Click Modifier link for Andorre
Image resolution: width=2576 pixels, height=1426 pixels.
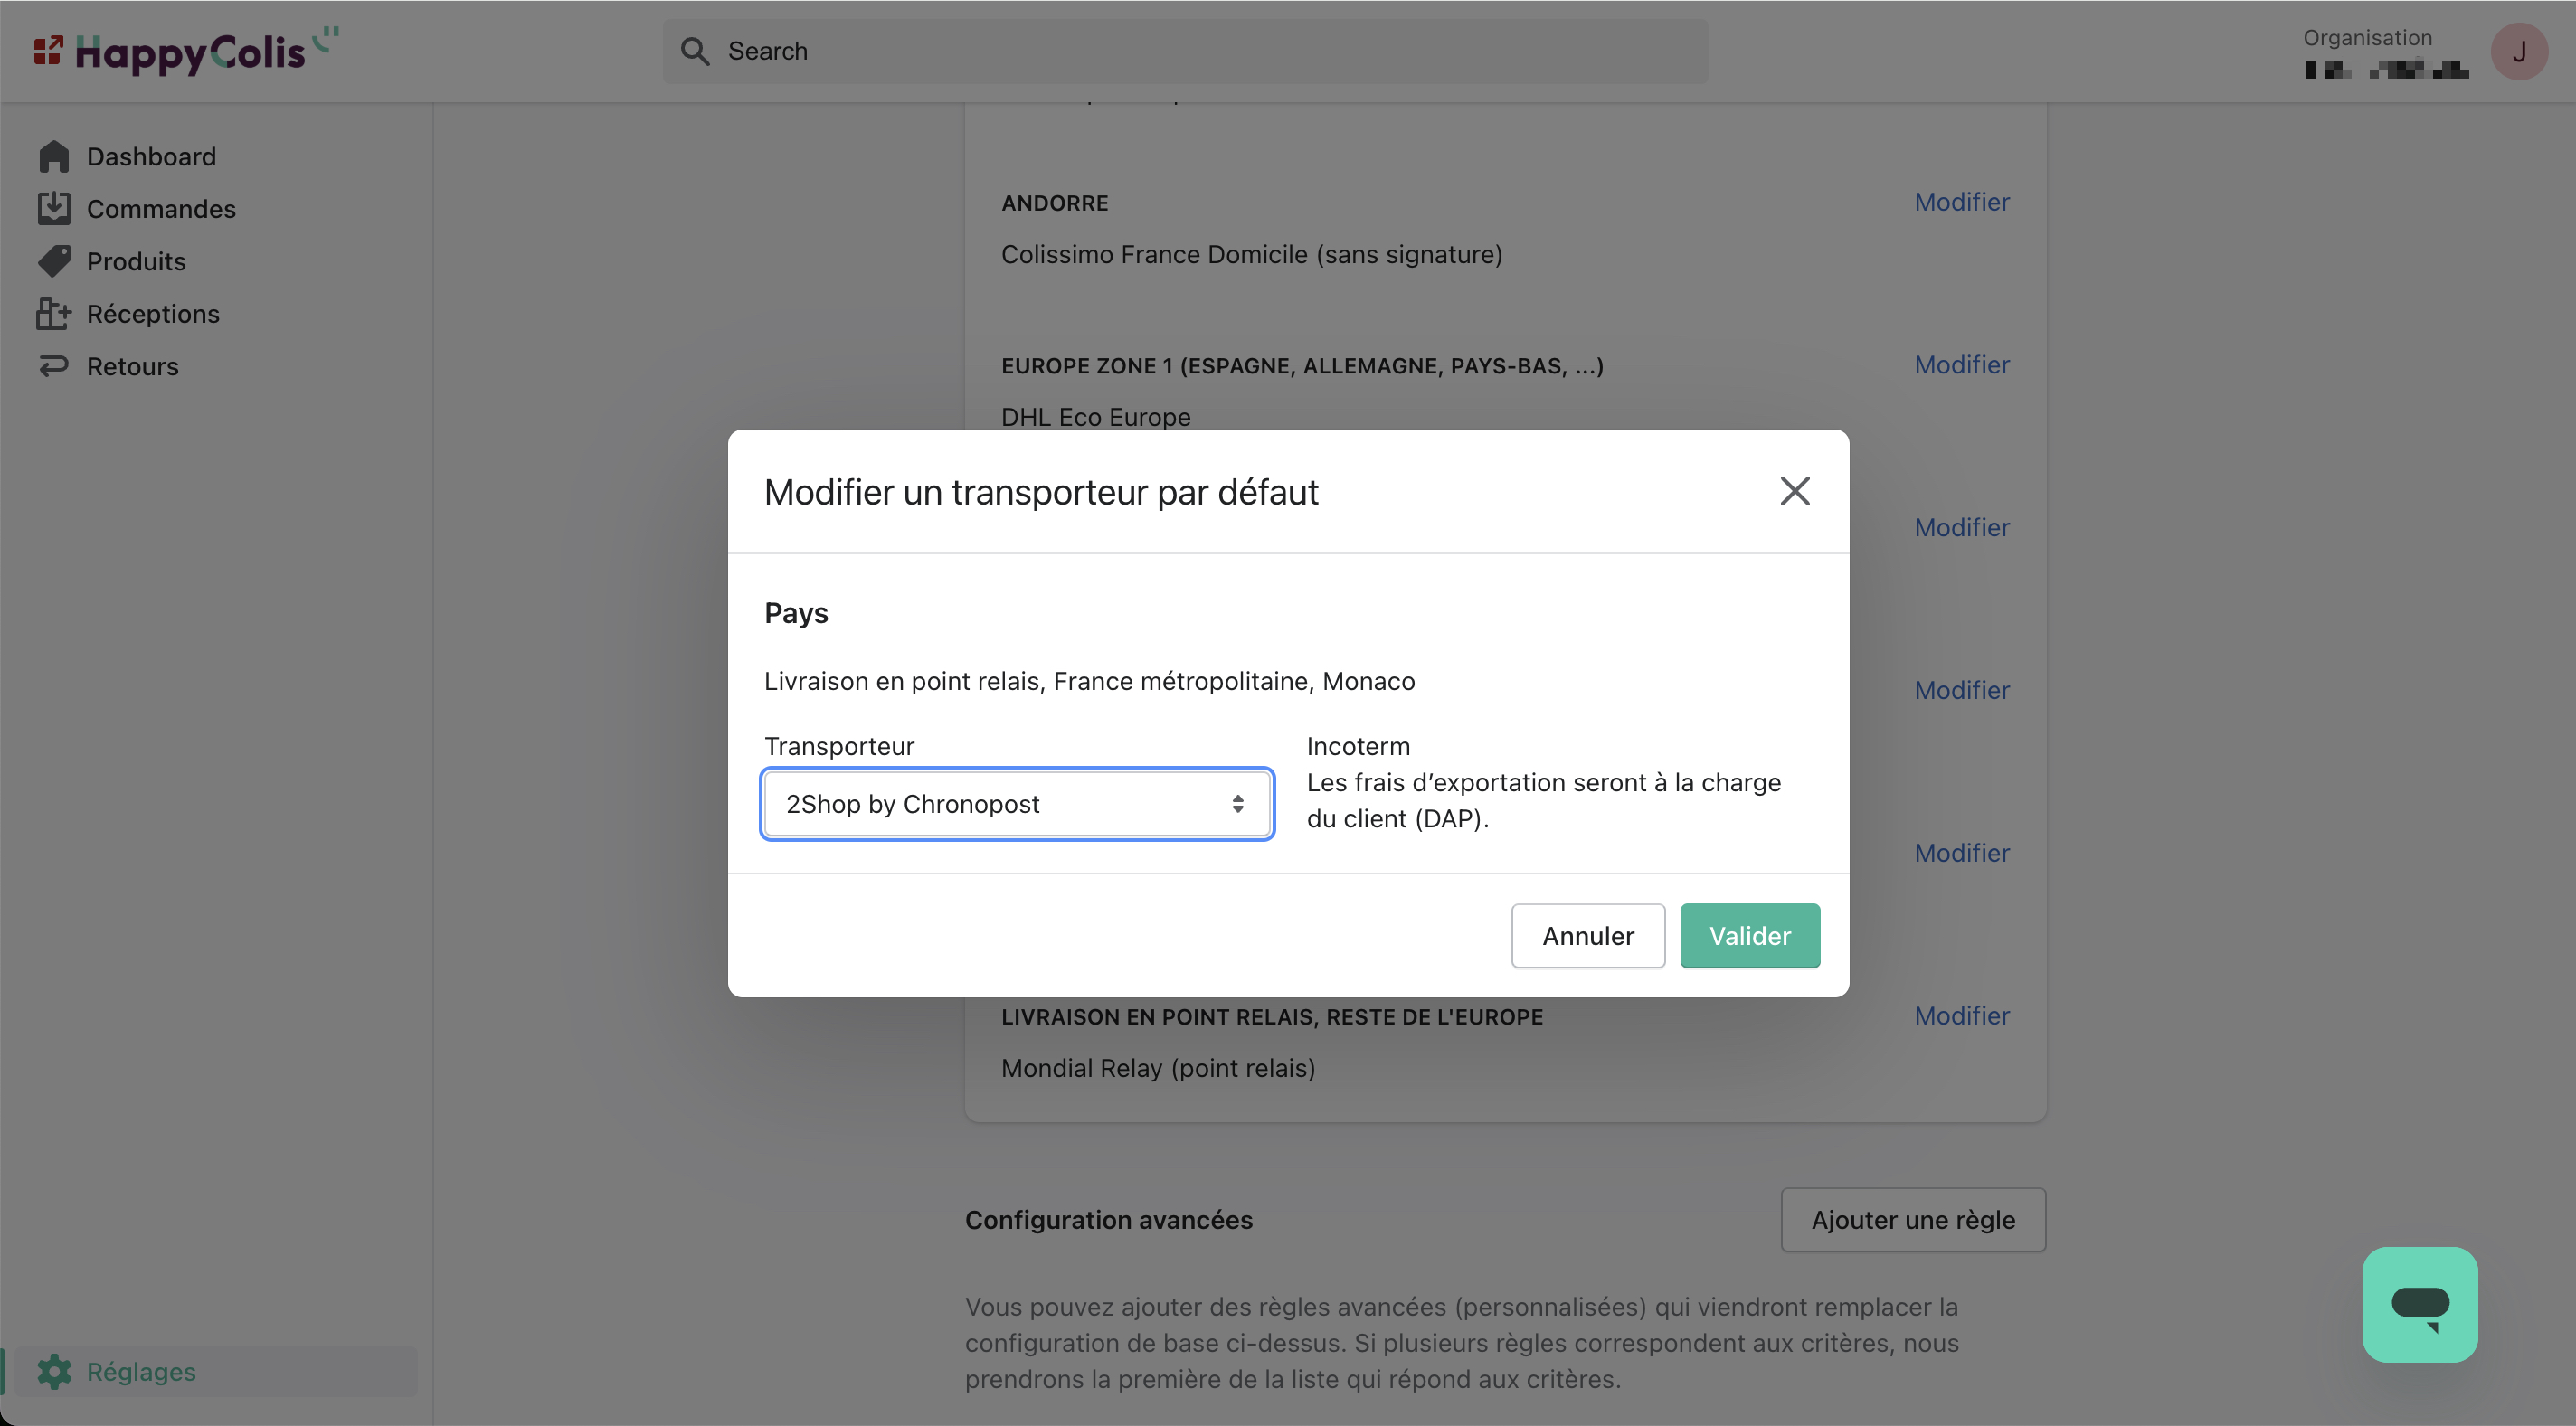(x=1961, y=202)
